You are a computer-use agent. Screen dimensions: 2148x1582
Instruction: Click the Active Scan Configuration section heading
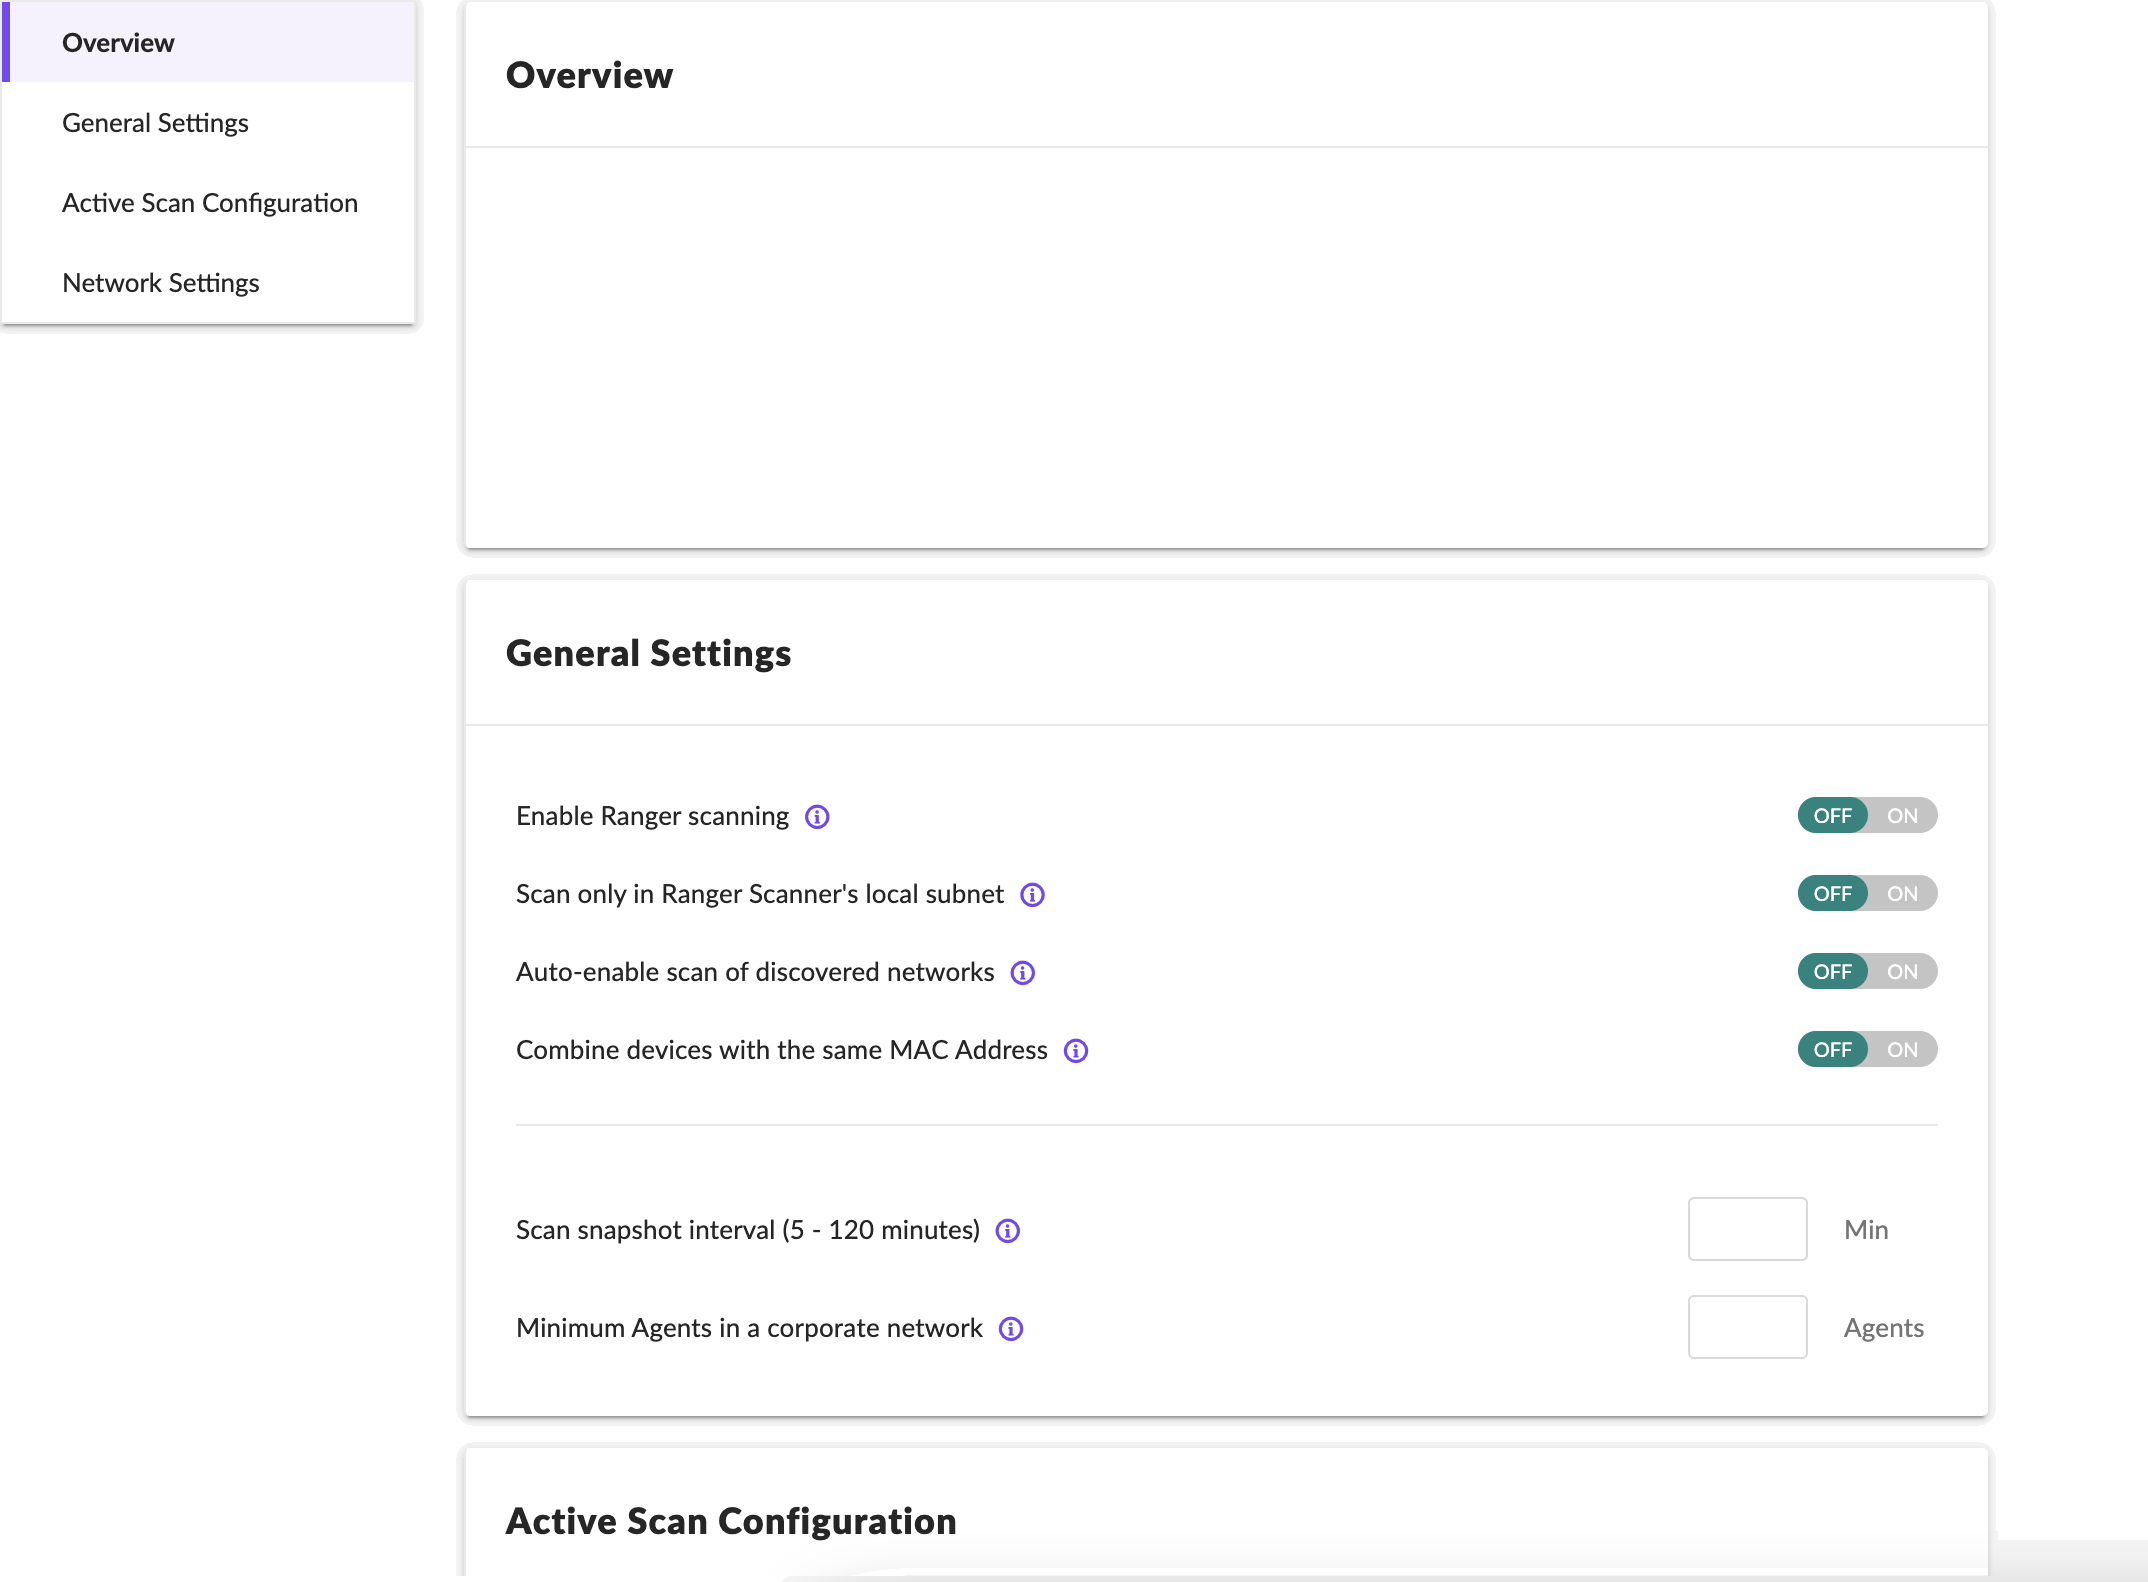[730, 1522]
